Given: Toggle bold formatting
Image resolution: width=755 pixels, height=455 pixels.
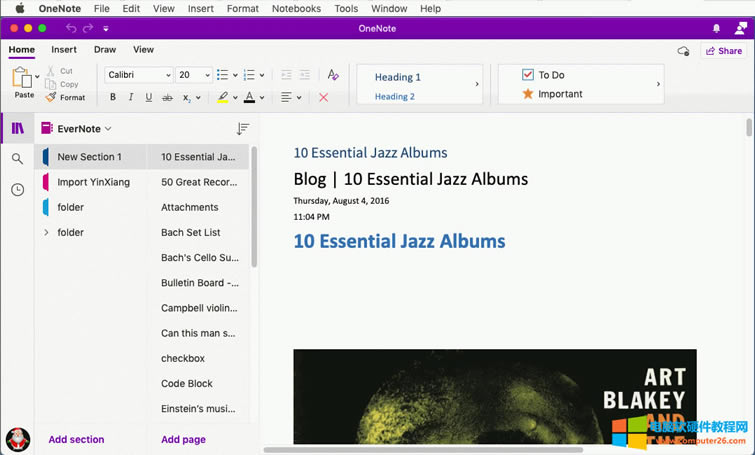Looking at the screenshot, I should [x=113, y=98].
